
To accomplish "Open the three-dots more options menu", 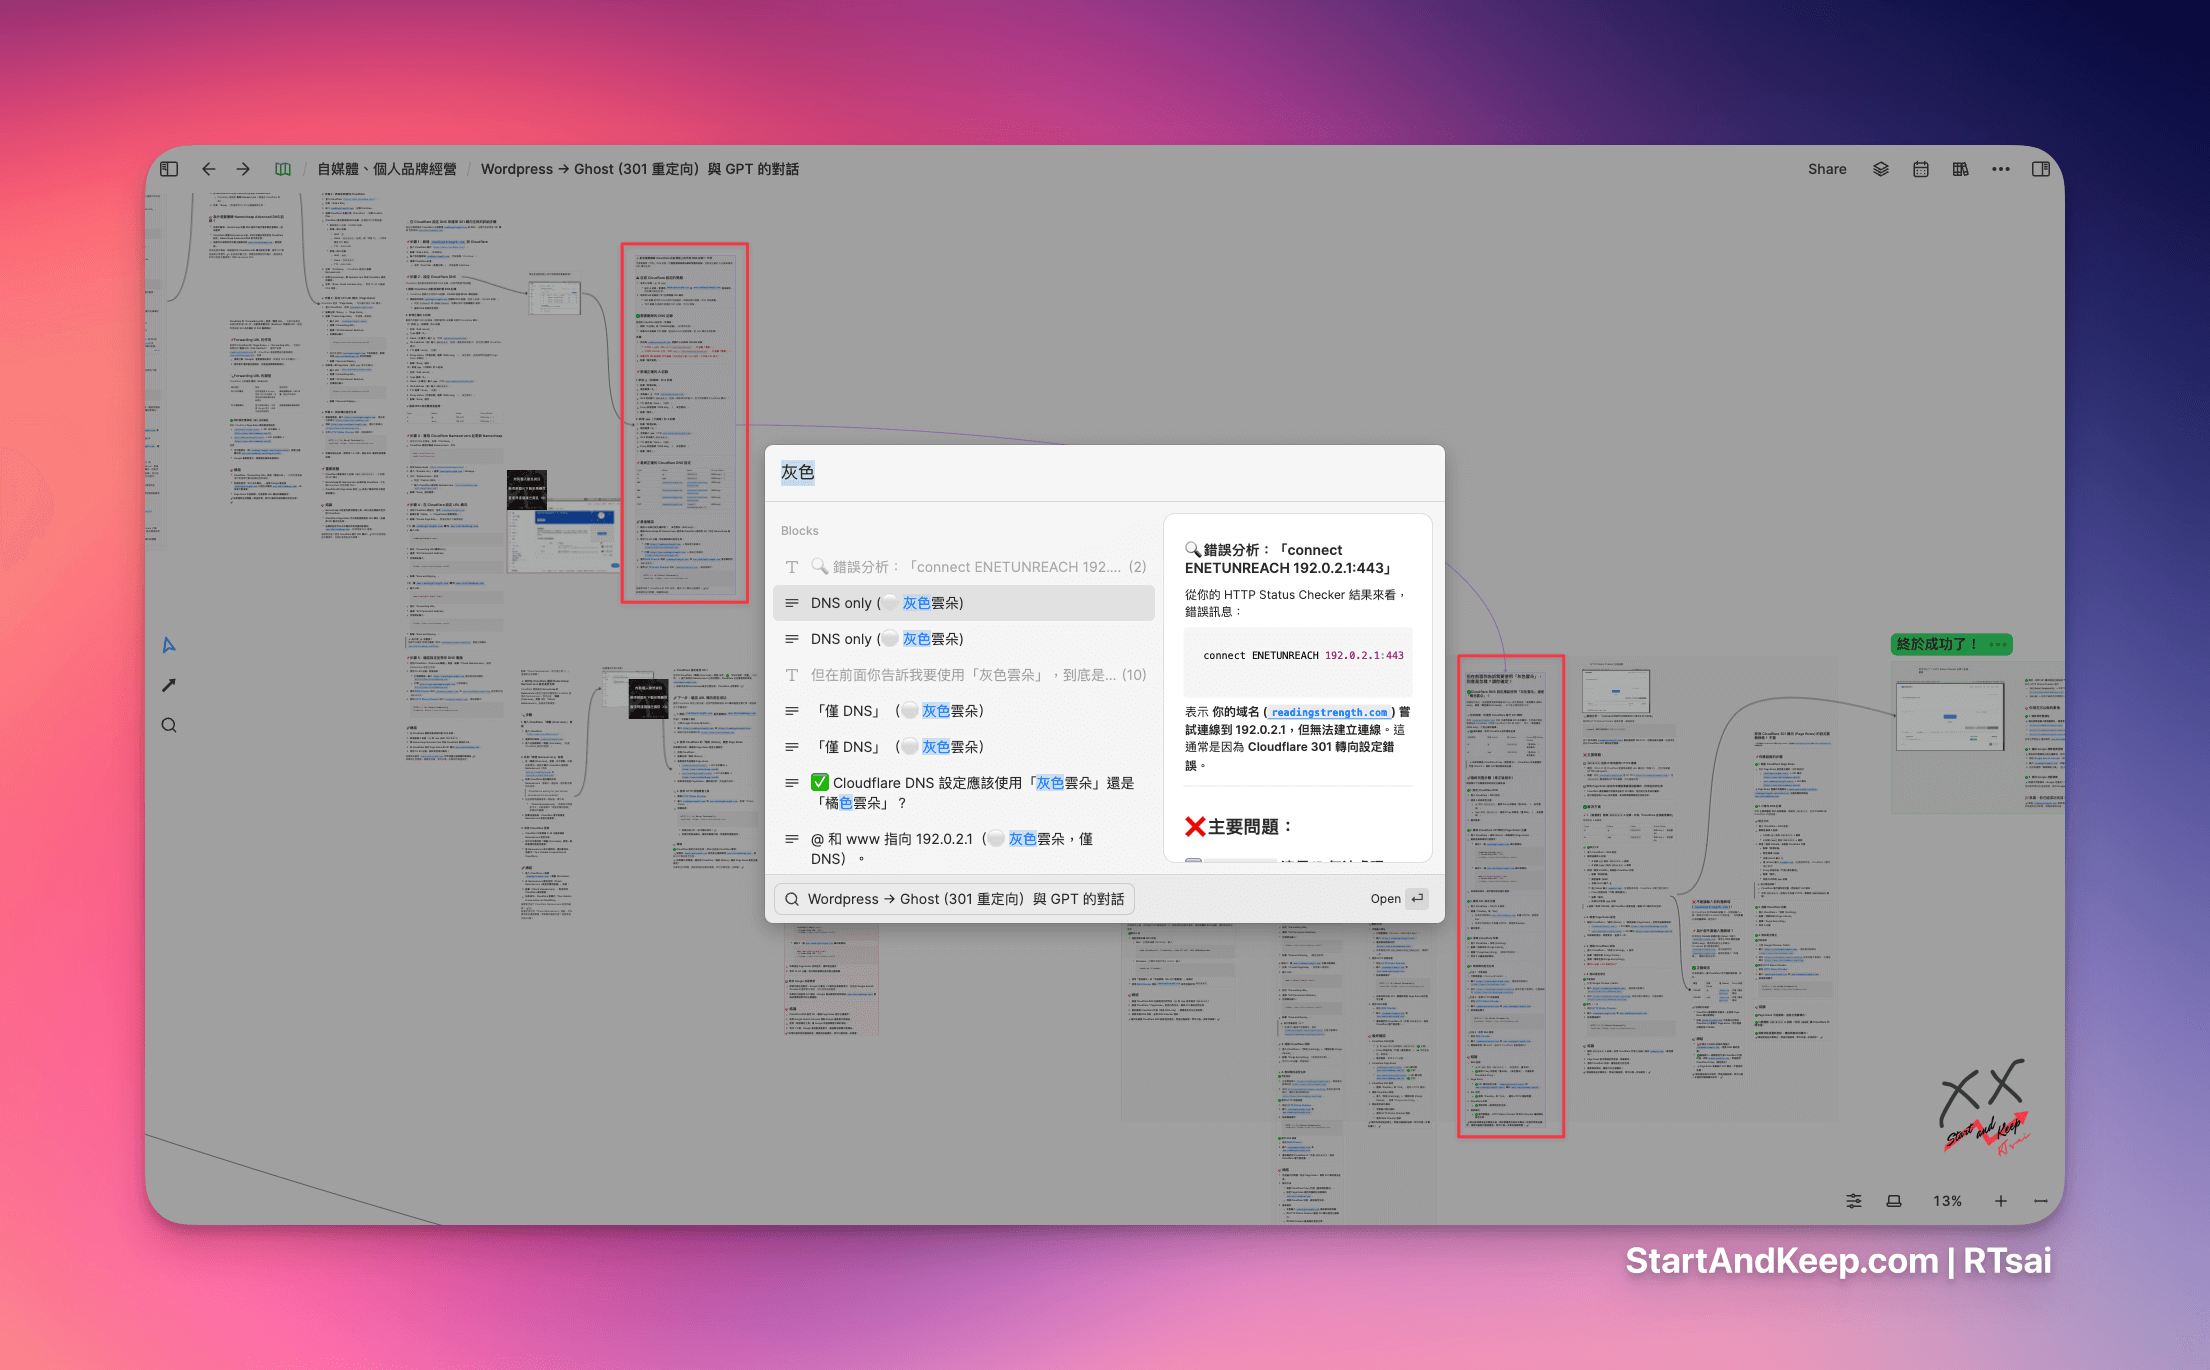I will (x=2000, y=169).
